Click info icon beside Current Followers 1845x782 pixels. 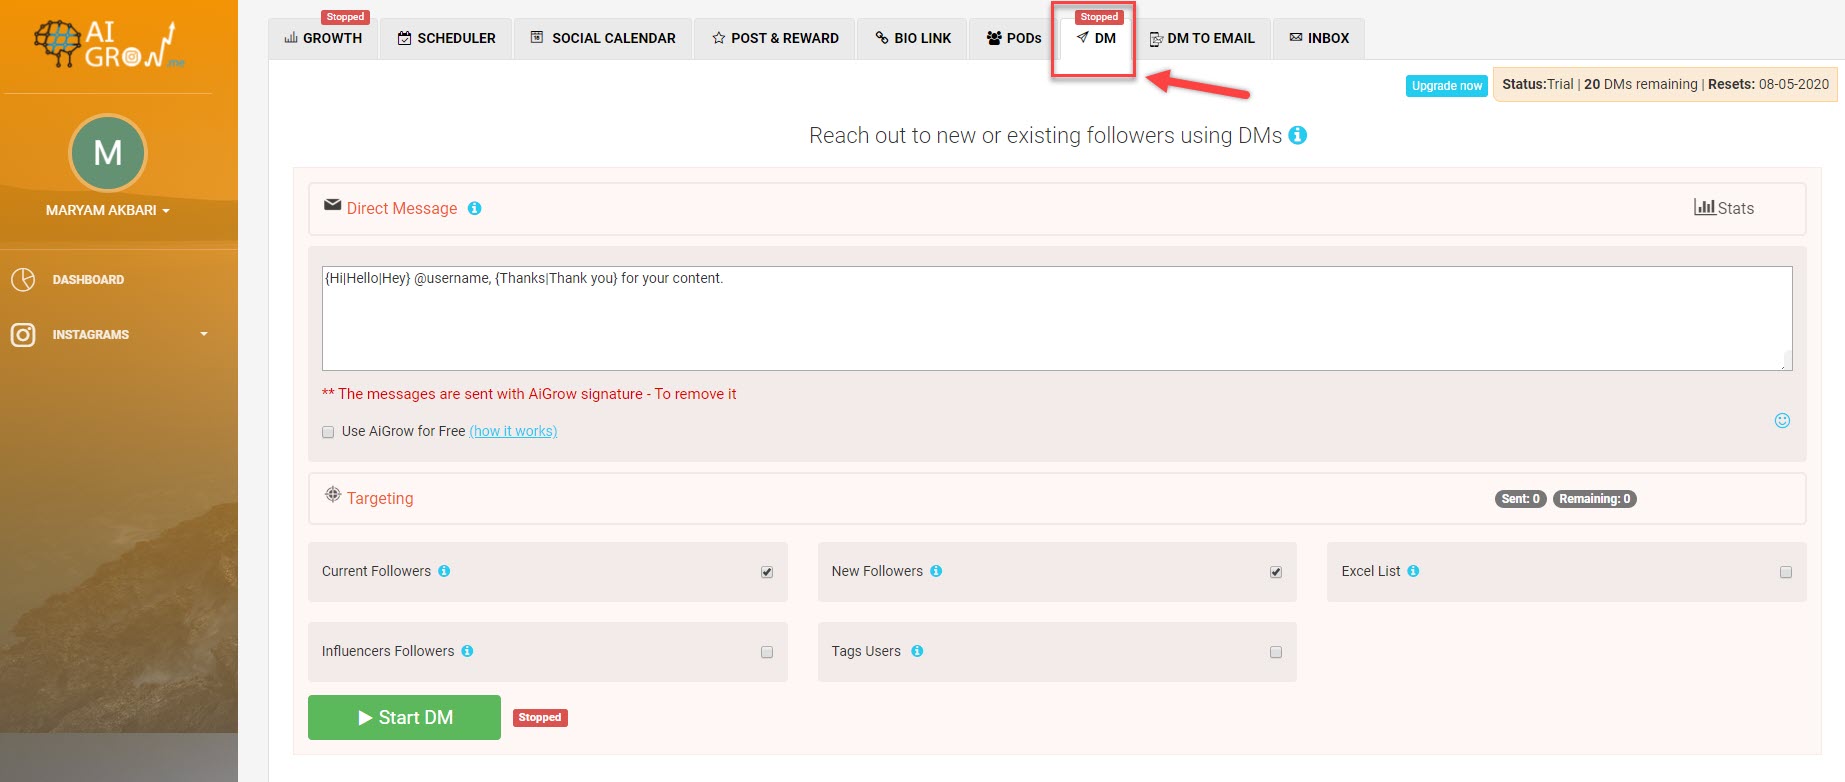[444, 571]
